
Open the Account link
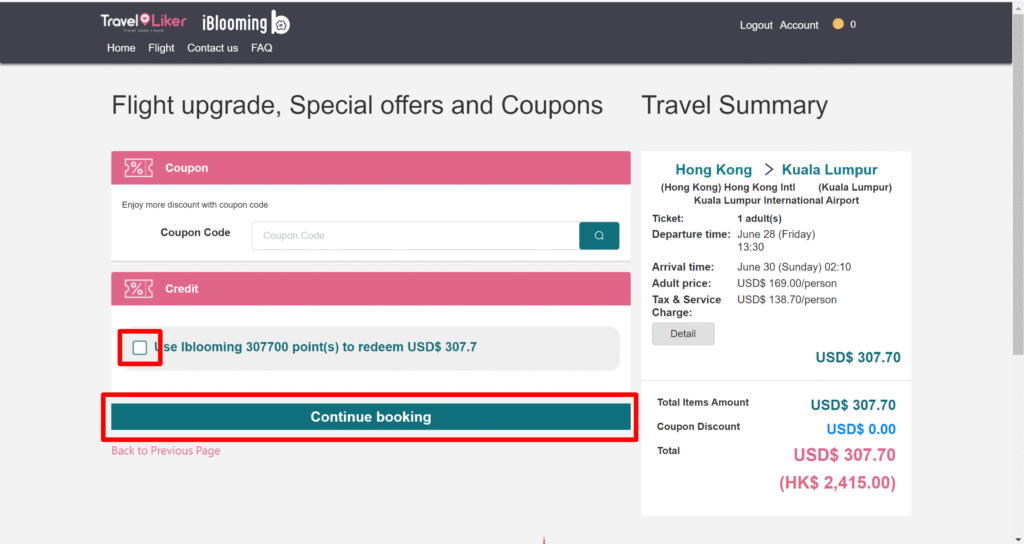coord(799,25)
